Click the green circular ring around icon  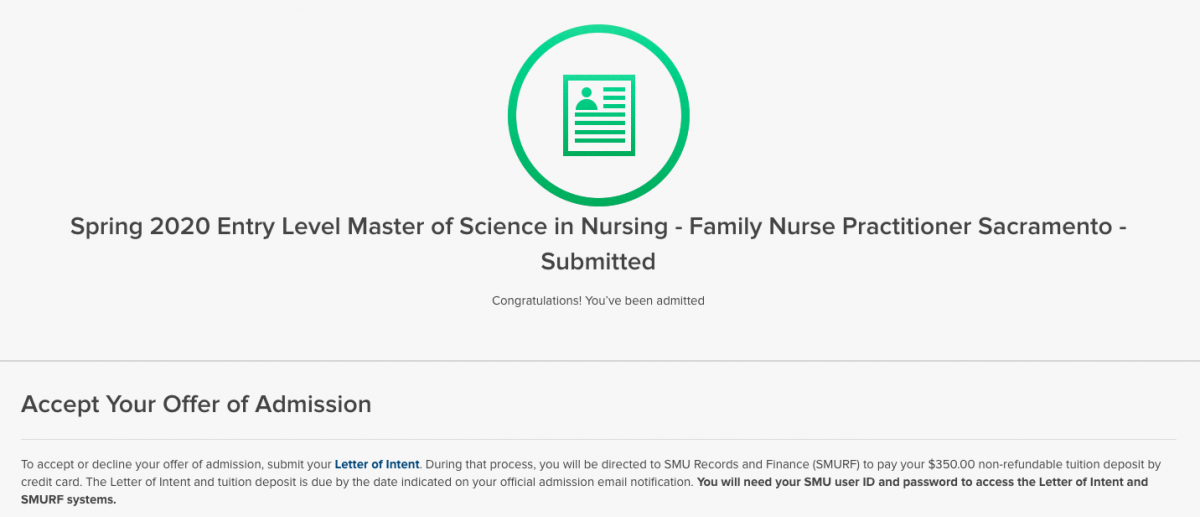click(598, 115)
